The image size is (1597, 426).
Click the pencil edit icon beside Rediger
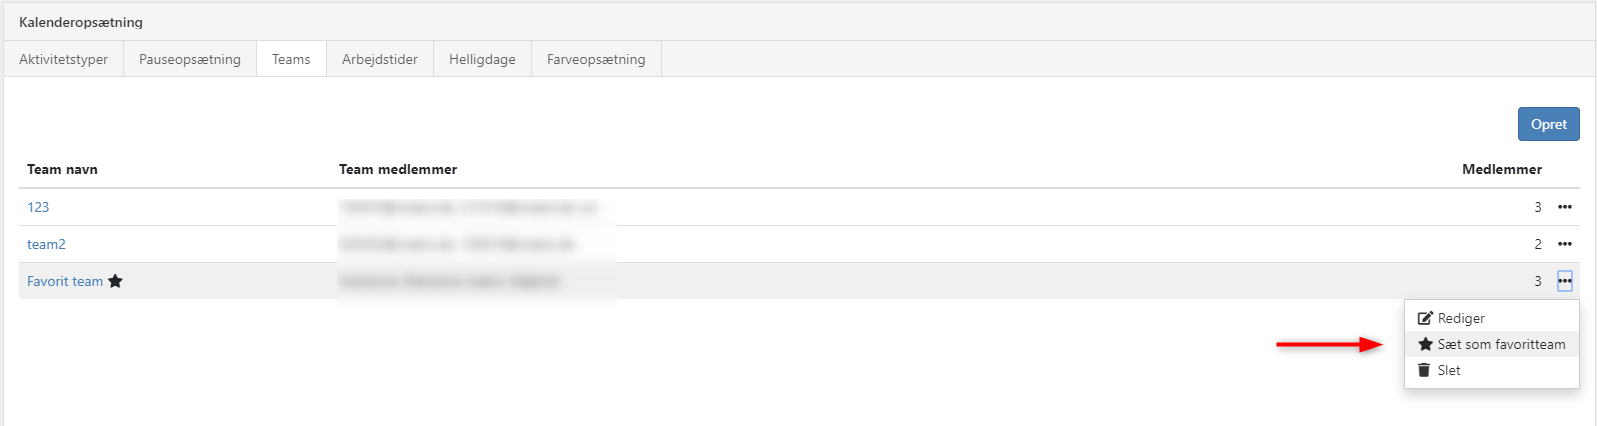[x=1426, y=318]
